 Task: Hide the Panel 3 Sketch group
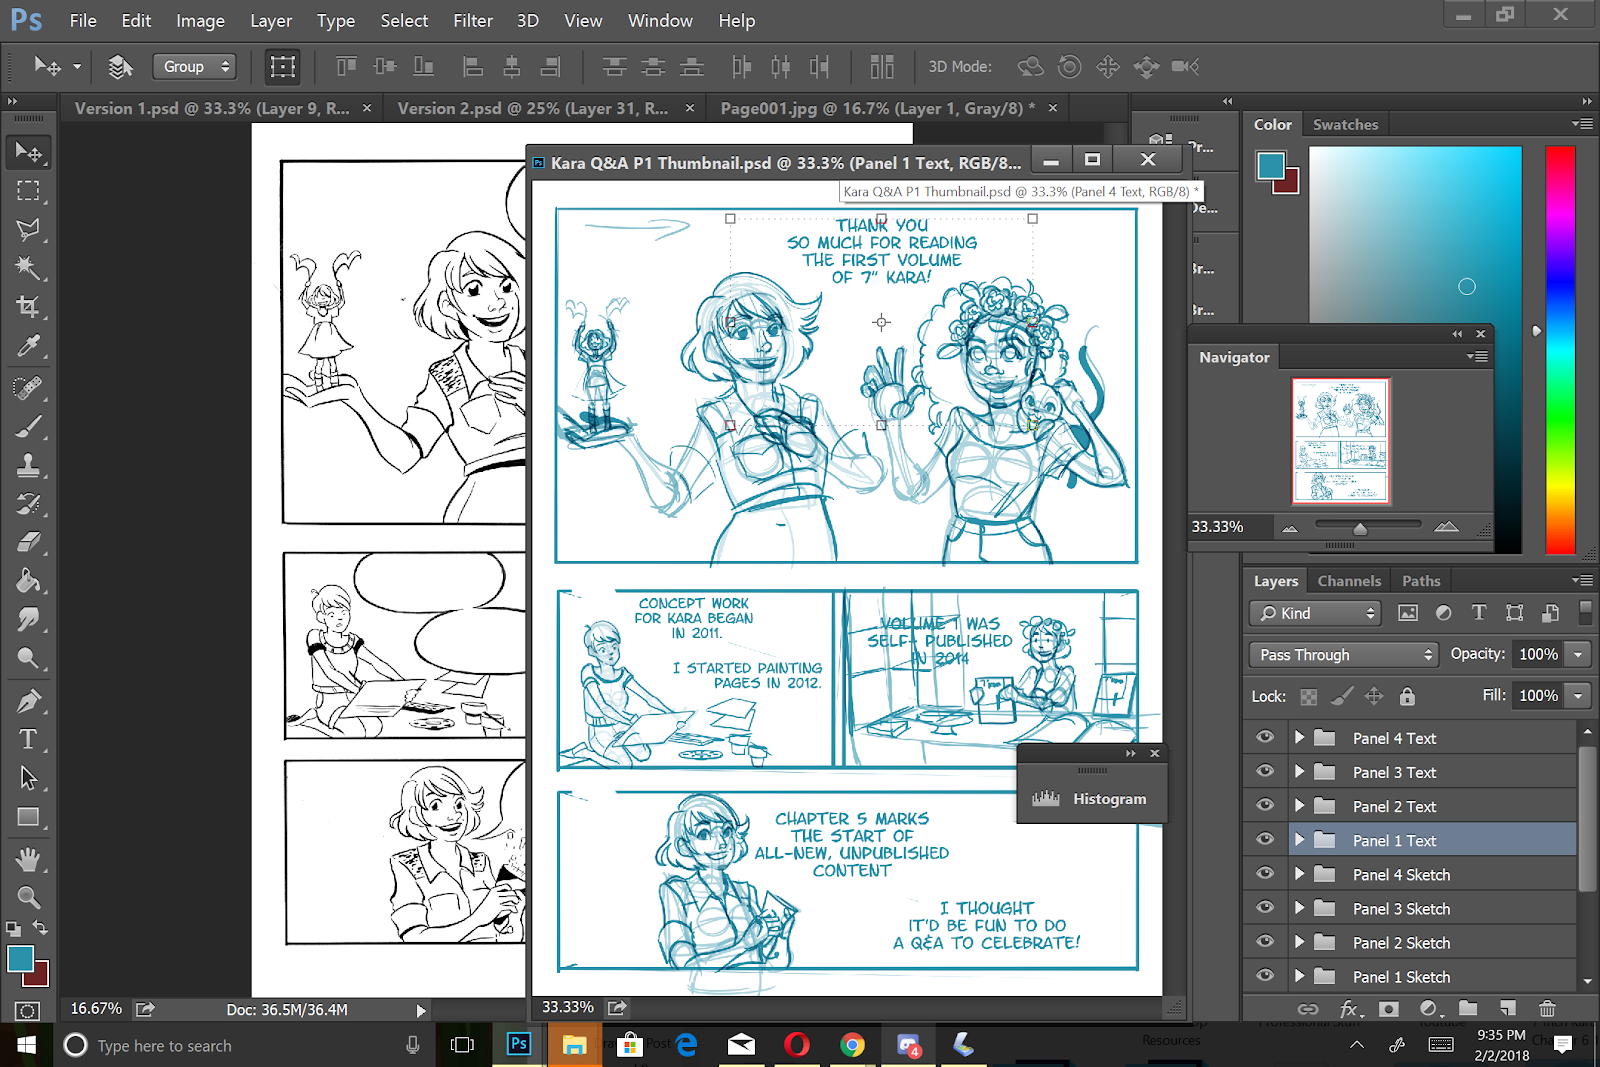point(1265,908)
